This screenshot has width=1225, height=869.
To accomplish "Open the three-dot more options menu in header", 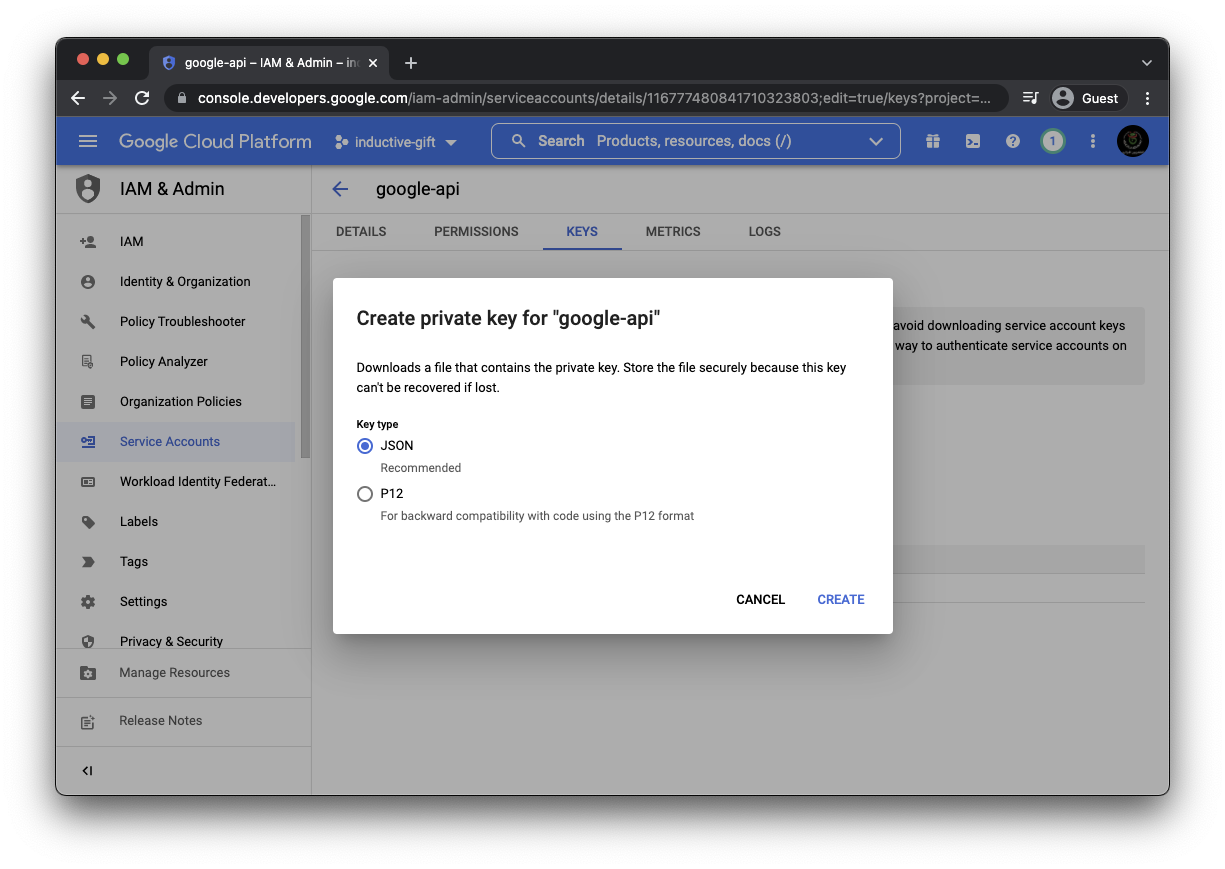I will point(1093,142).
